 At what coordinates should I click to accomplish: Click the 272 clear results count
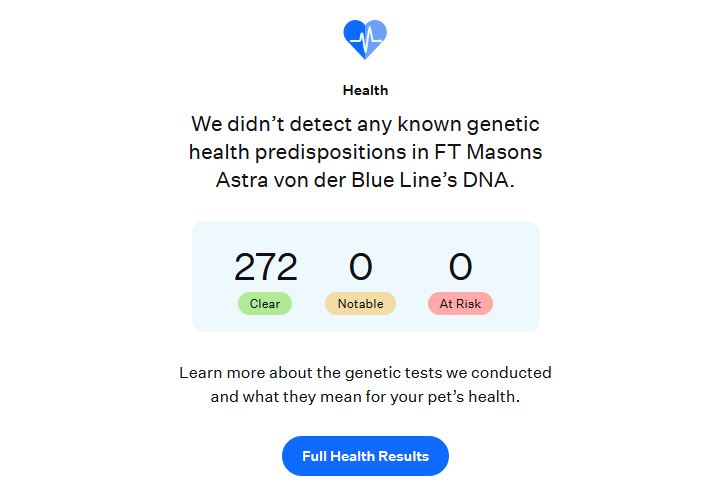tap(265, 267)
